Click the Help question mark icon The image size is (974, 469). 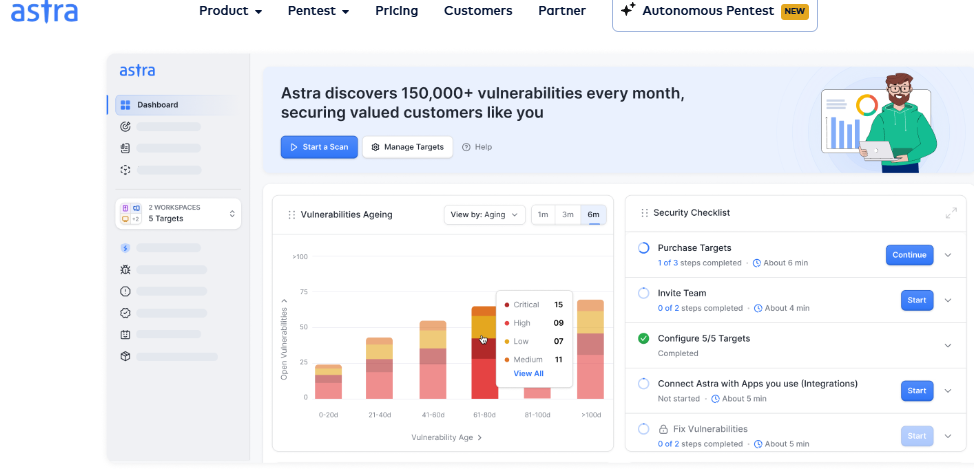[466, 147]
